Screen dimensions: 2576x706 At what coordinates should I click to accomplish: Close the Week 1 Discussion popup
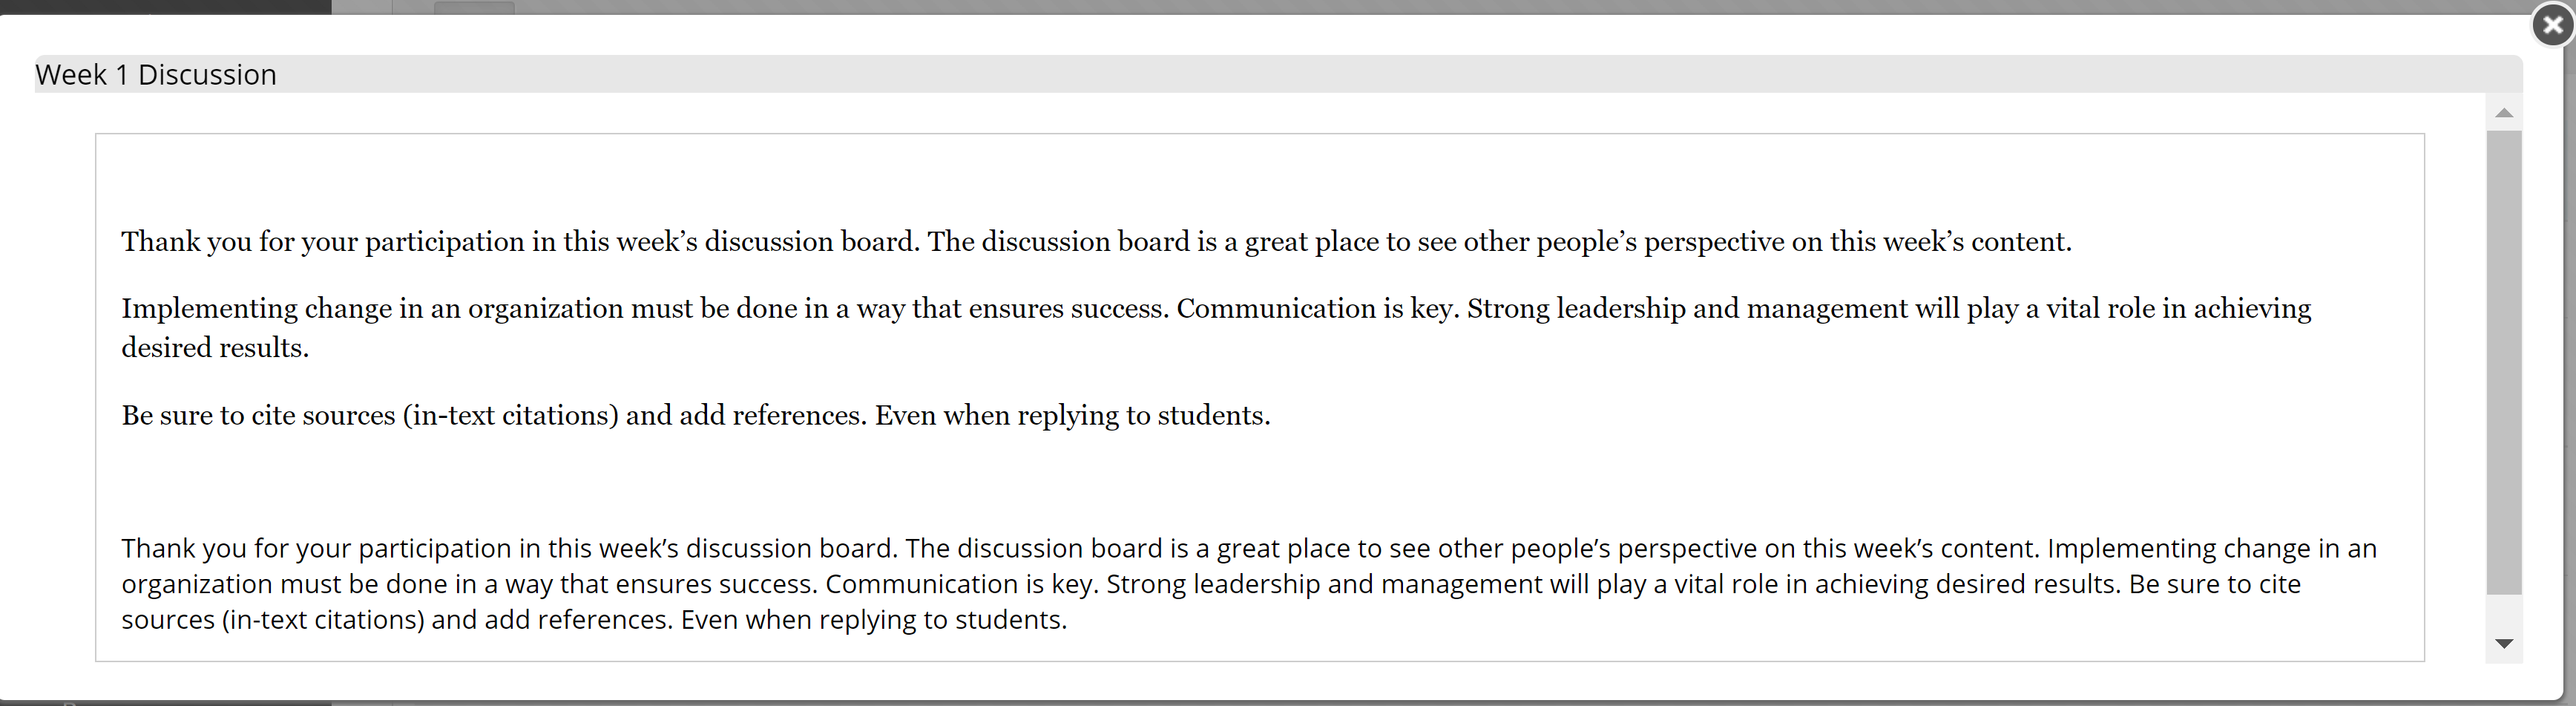click(2553, 25)
